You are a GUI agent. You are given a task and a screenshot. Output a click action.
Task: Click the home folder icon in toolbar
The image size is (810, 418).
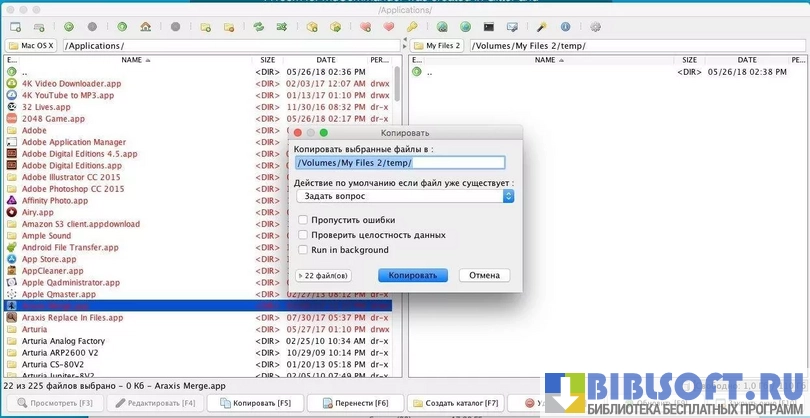[146, 26]
